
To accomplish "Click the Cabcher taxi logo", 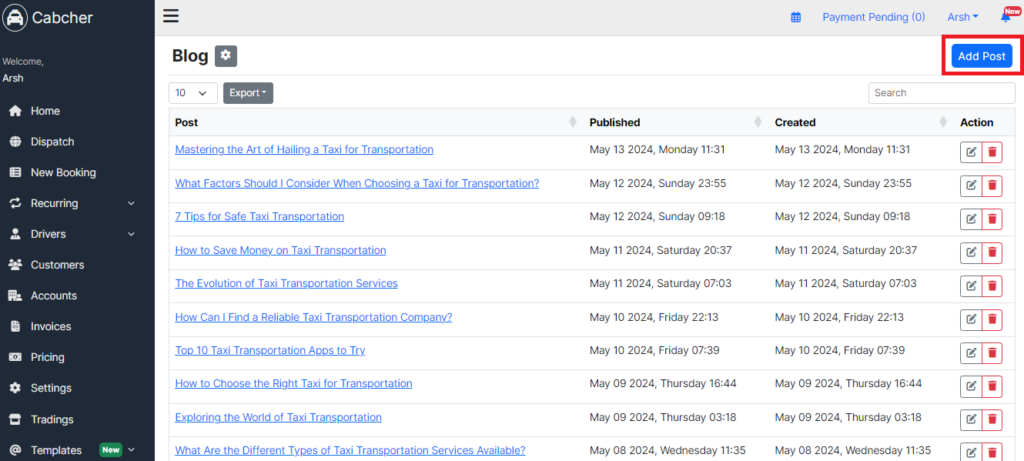I will [x=14, y=18].
